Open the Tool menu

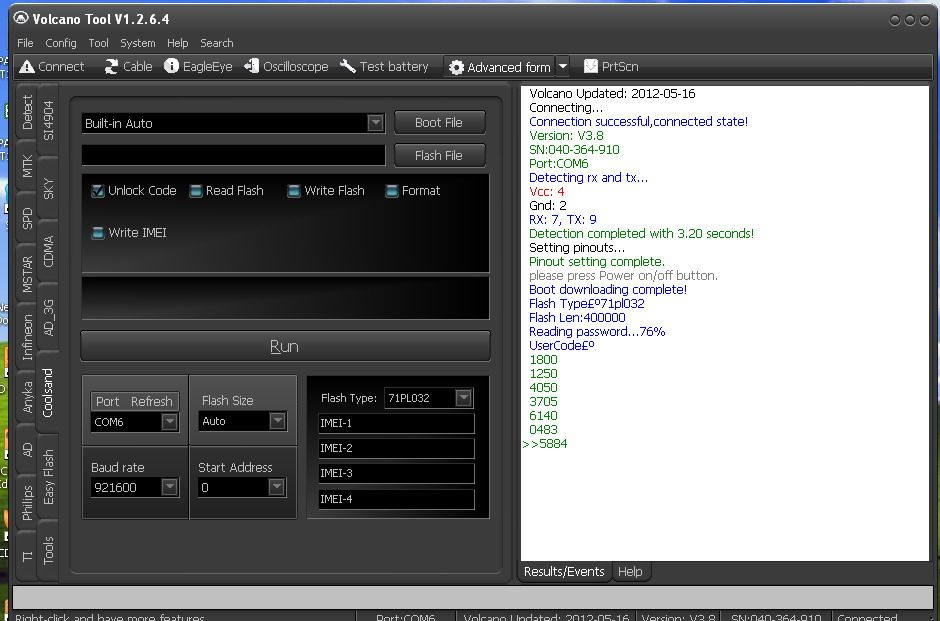pyautogui.click(x=98, y=43)
